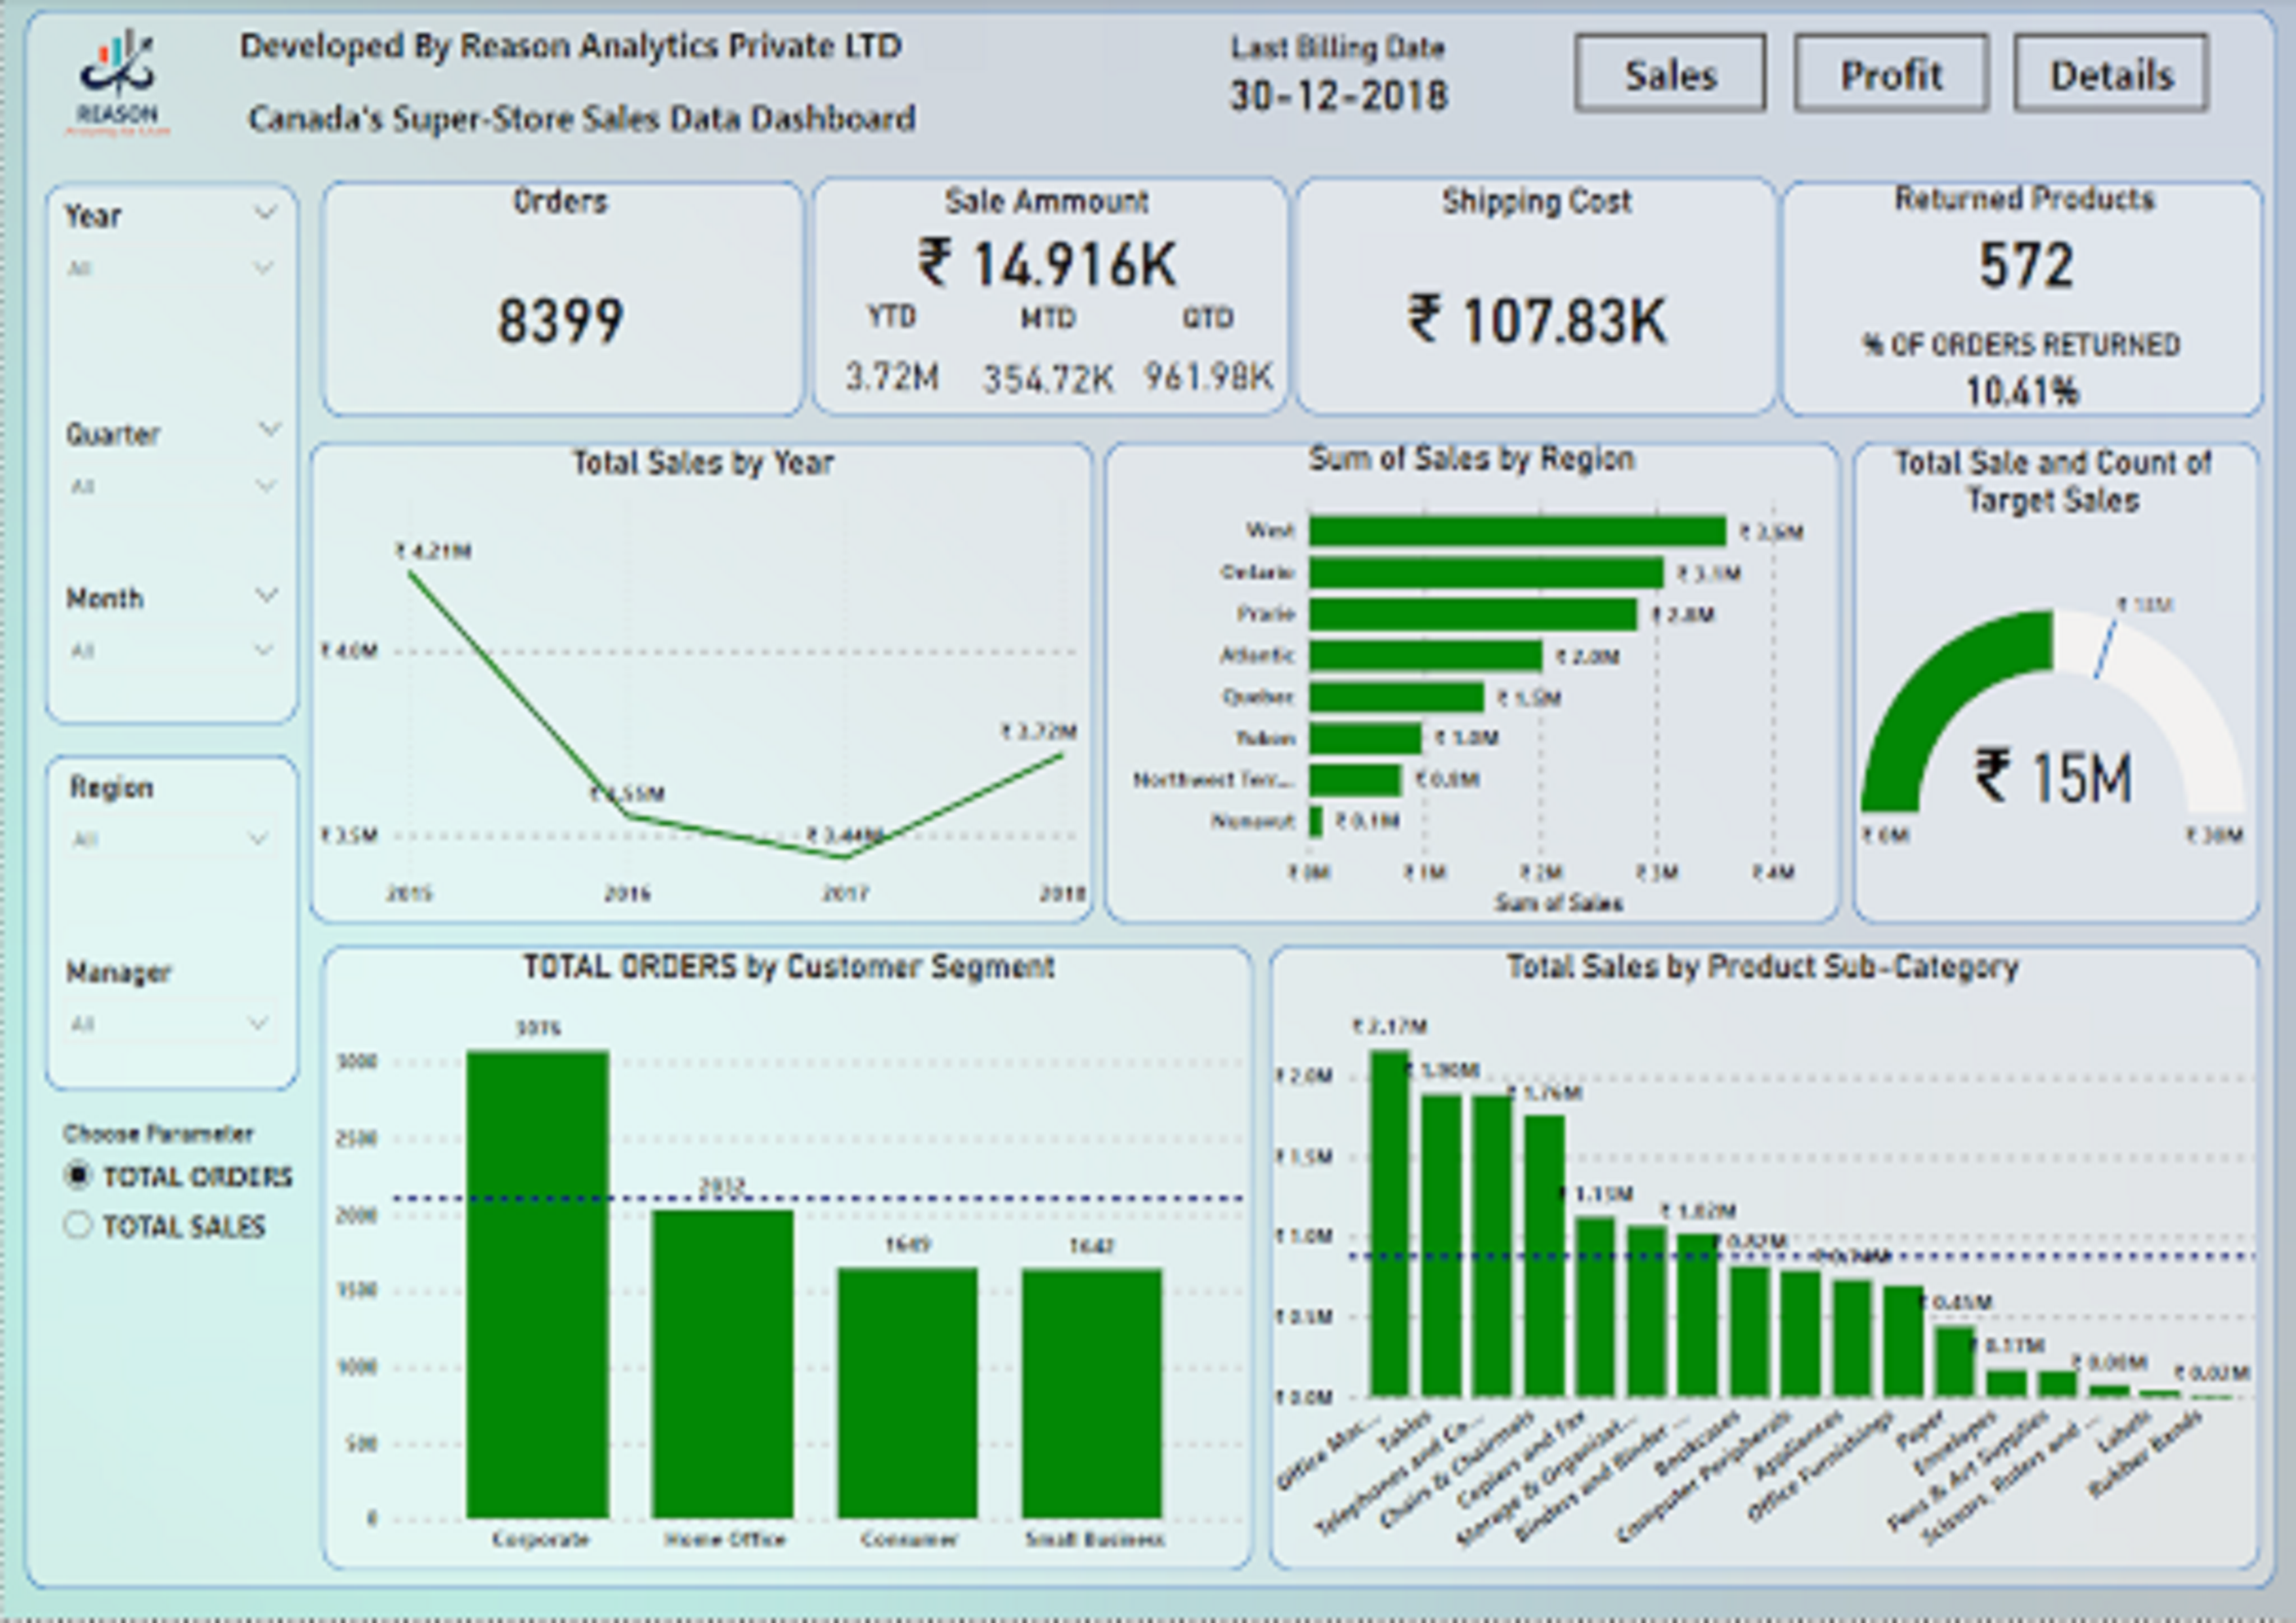
Task: Expand the Month slicer value dropdown
Action: tap(264, 650)
